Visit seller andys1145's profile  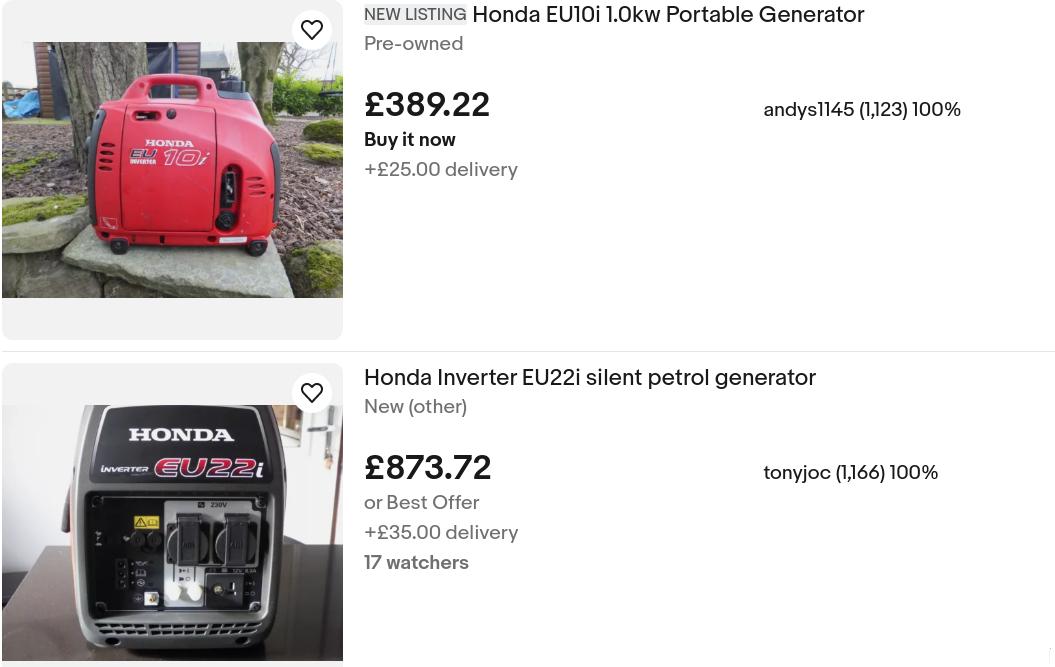tap(808, 110)
